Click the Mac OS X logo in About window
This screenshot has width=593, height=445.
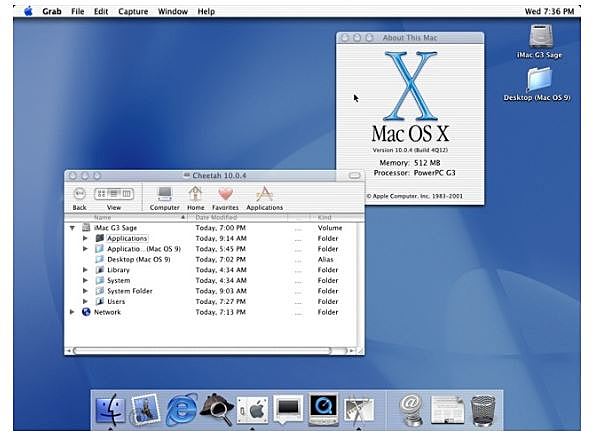(411, 86)
